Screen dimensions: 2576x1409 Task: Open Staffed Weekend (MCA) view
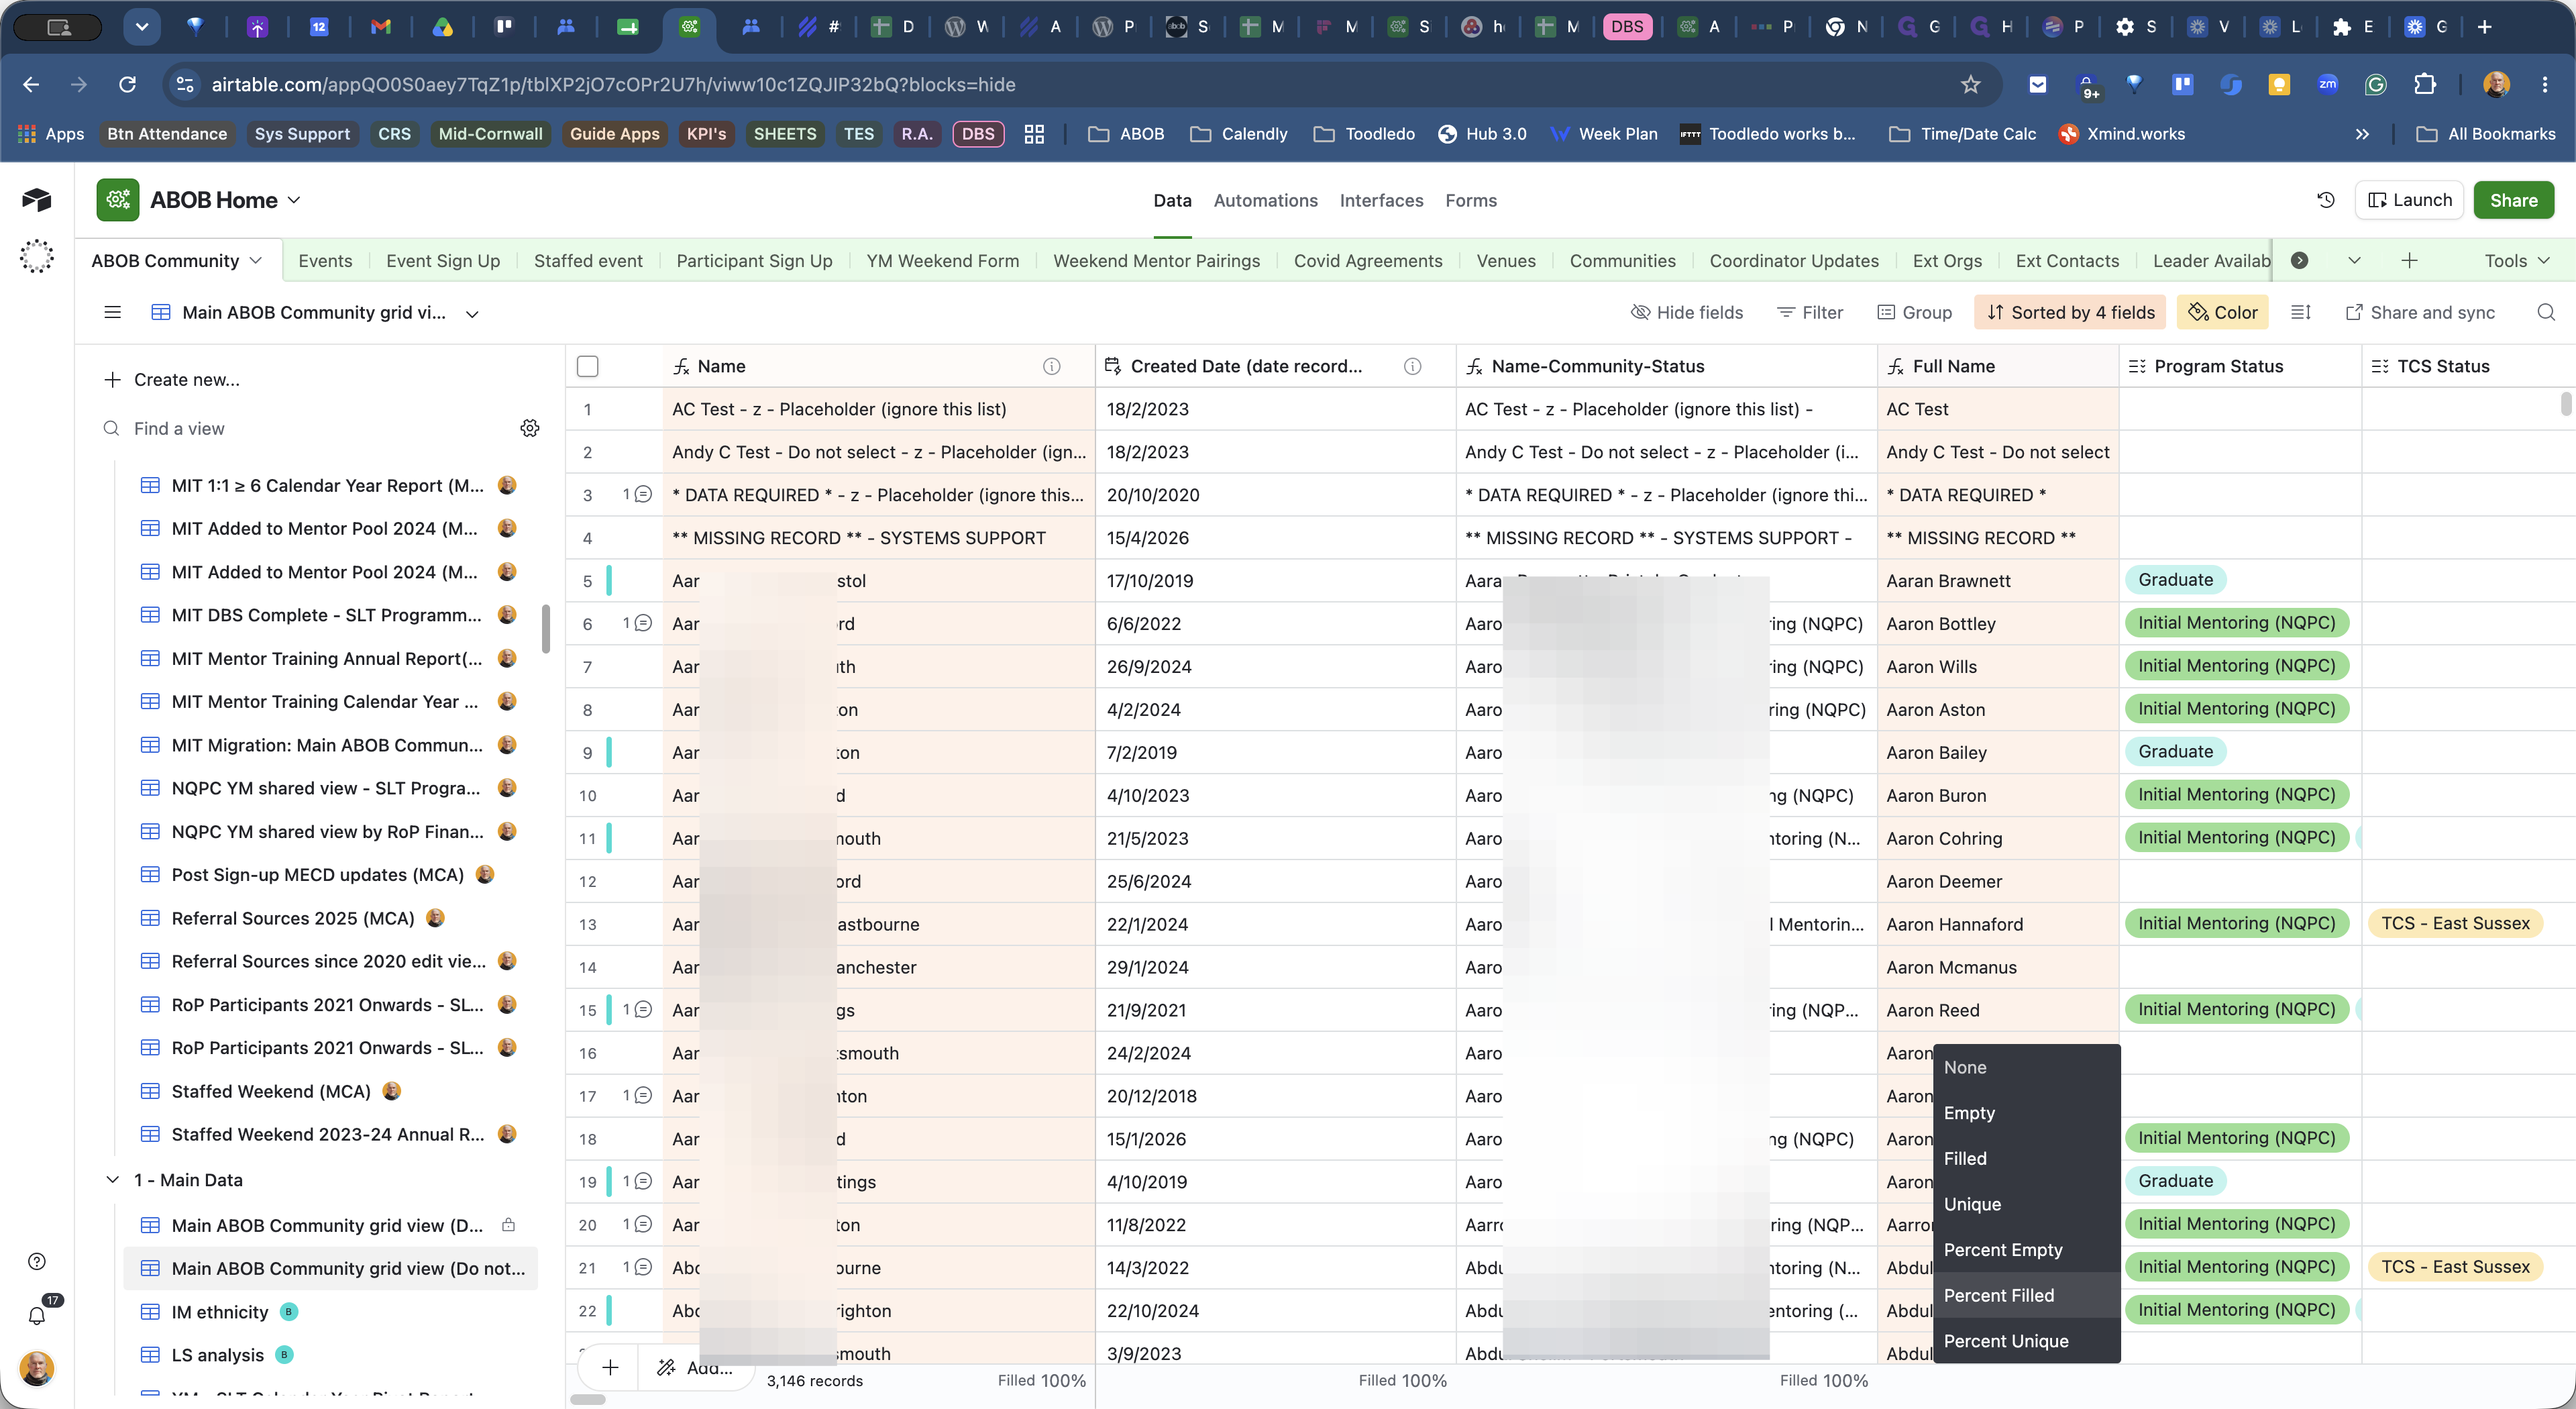[271, 1091]
